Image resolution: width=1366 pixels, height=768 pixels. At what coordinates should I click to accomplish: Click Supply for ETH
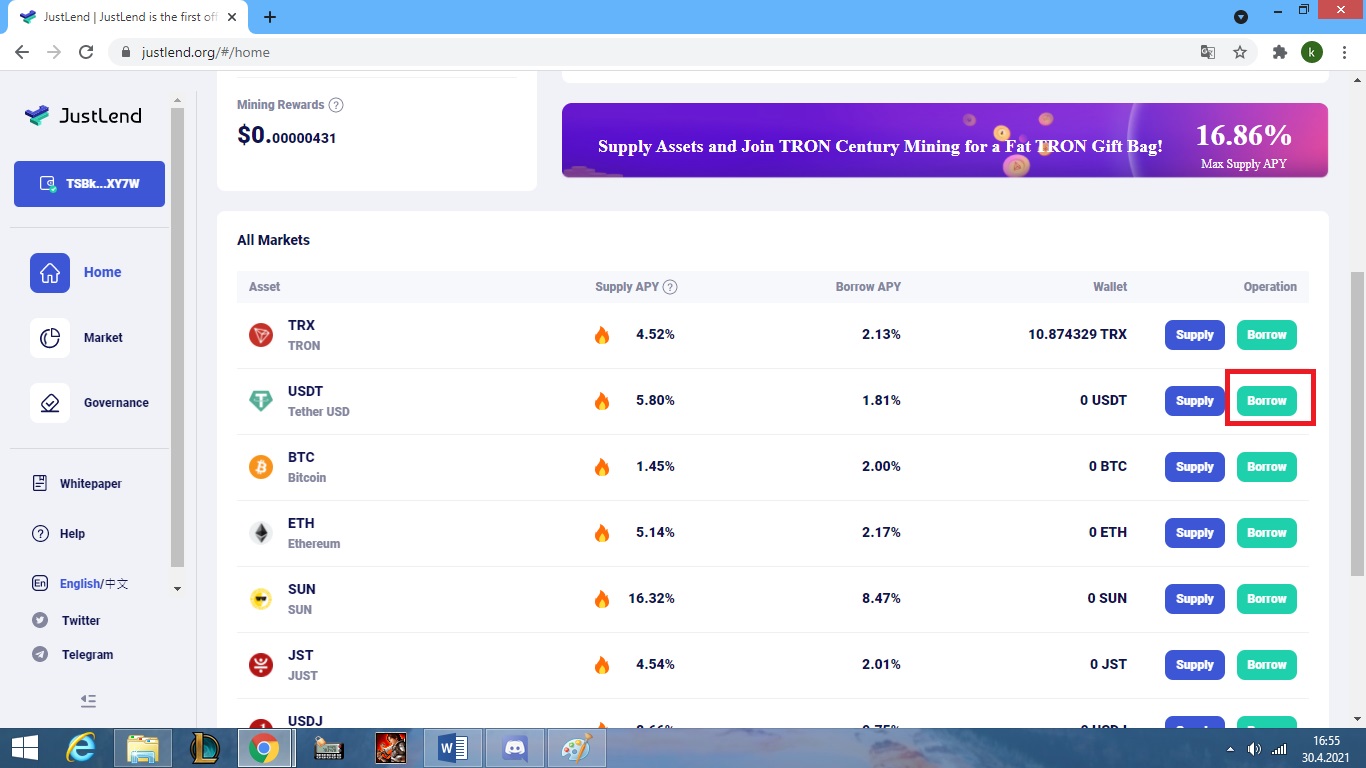pyautogui.click(x=1195, y=533)
